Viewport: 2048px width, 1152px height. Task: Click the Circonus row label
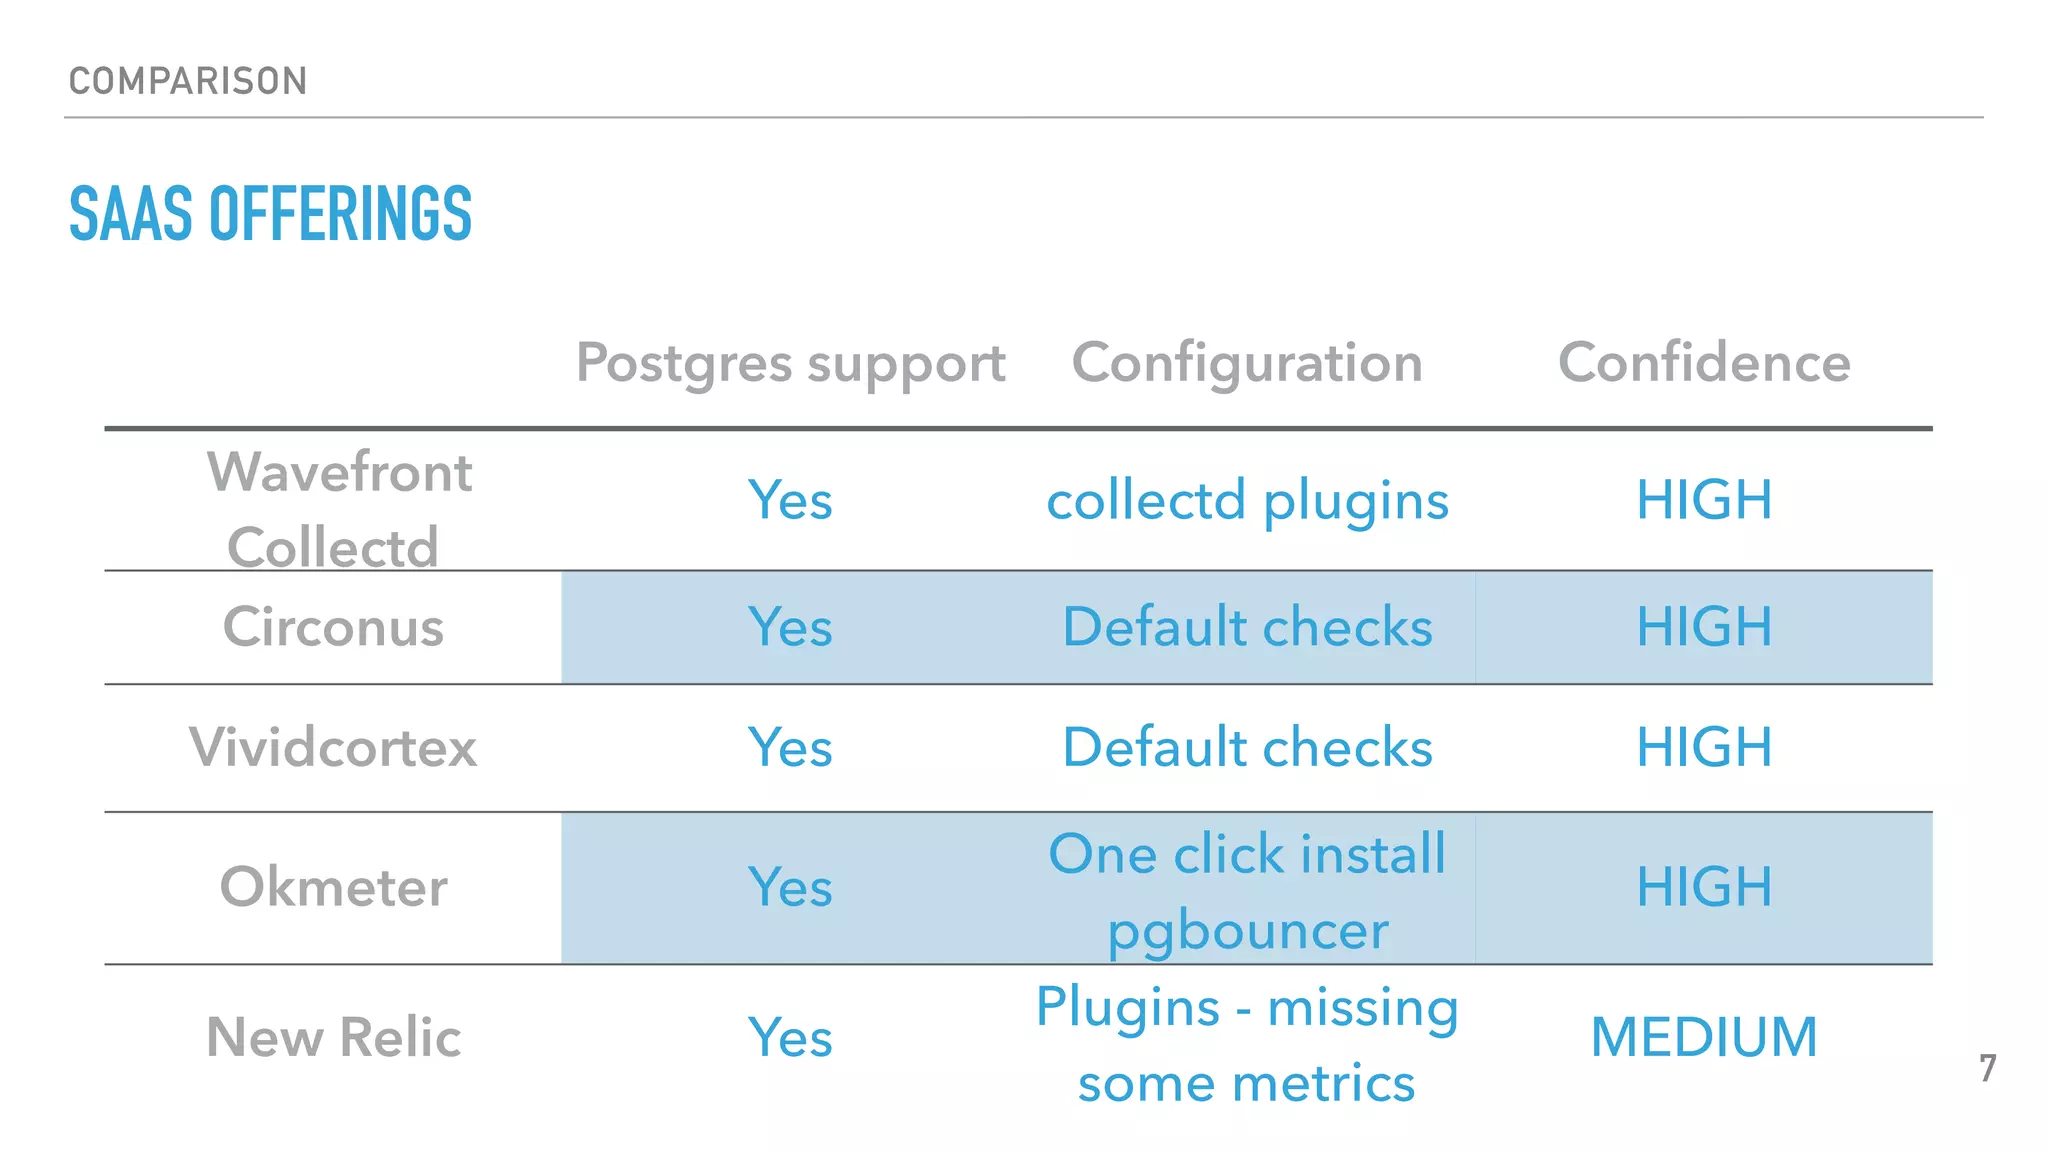click(x=333, y=627)
